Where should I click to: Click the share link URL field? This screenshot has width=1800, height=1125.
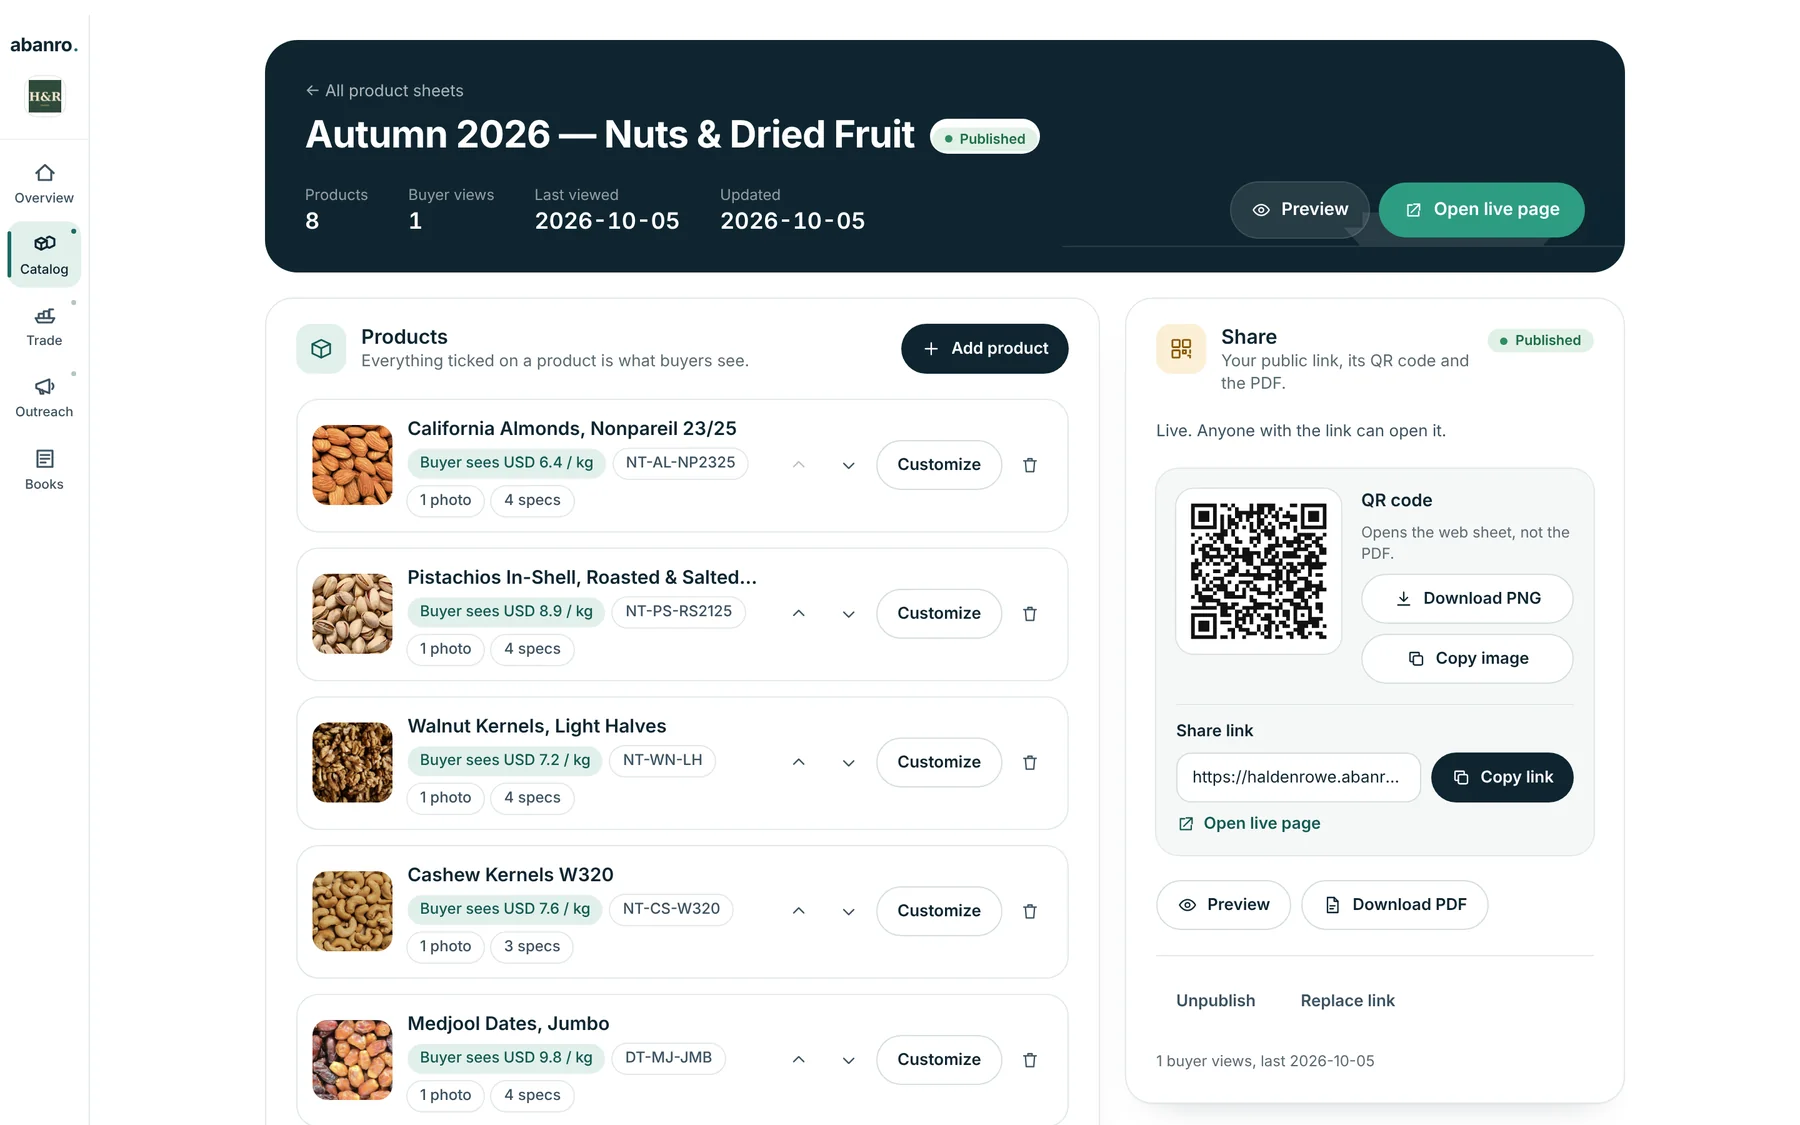point(1299,778)
